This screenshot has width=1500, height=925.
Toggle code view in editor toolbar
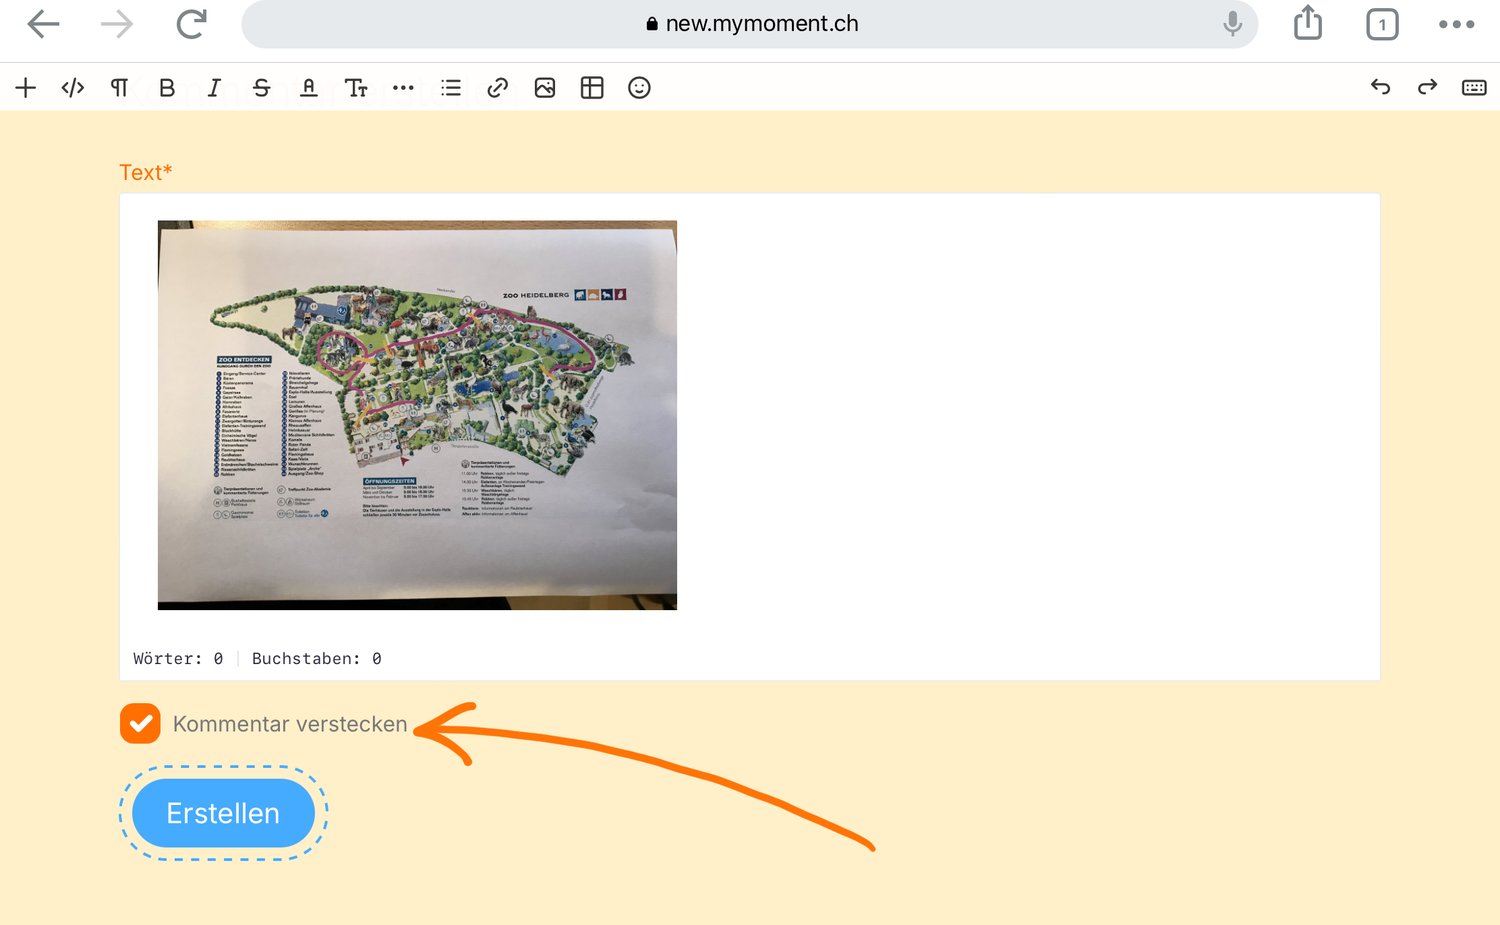73,88
